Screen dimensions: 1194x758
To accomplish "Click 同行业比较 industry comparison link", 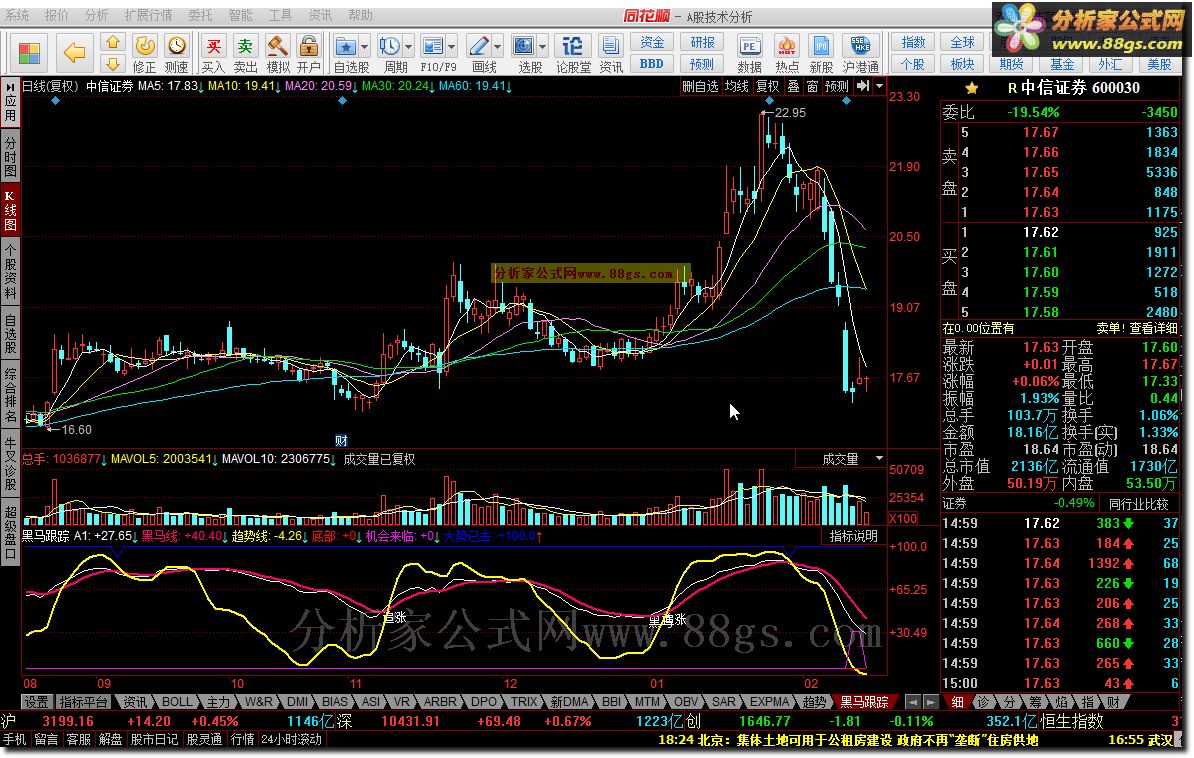I will (1138, 504).
